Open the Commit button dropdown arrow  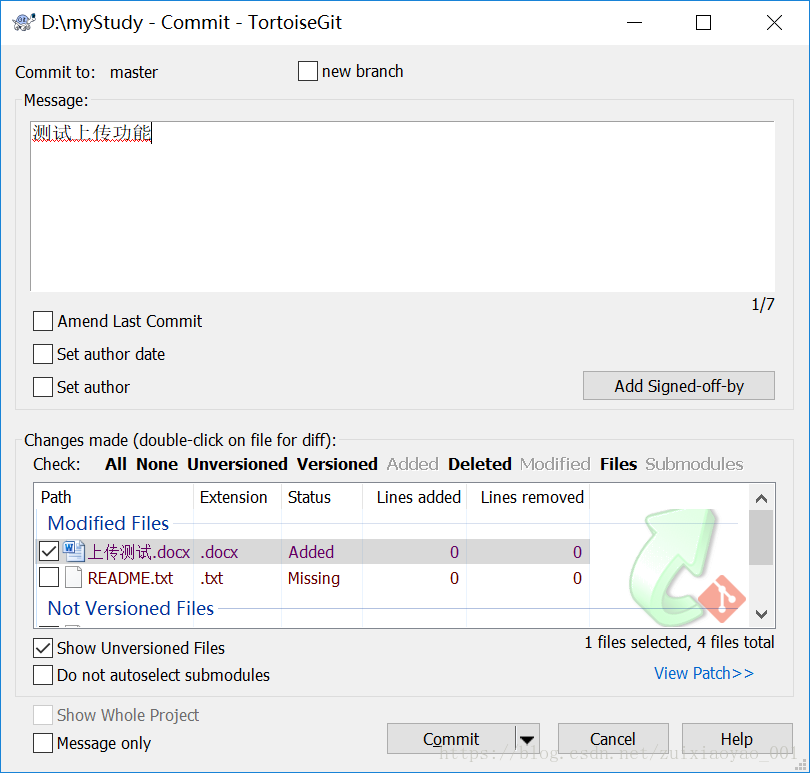pyautogui.click(x=527, y=739)
